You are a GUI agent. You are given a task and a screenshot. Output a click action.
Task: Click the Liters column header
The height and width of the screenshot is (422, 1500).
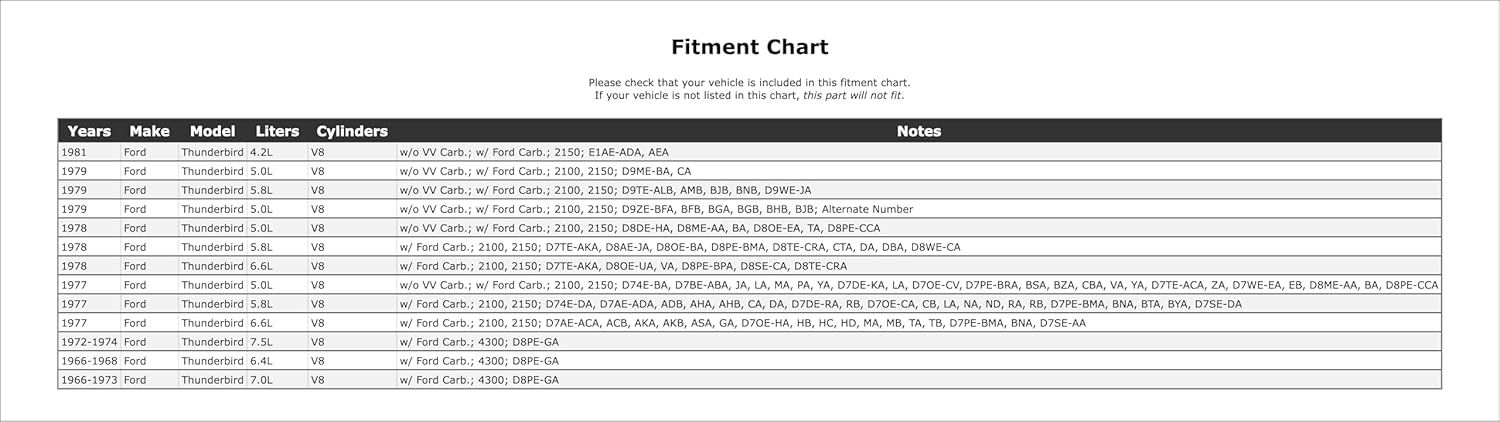(277, 131)
